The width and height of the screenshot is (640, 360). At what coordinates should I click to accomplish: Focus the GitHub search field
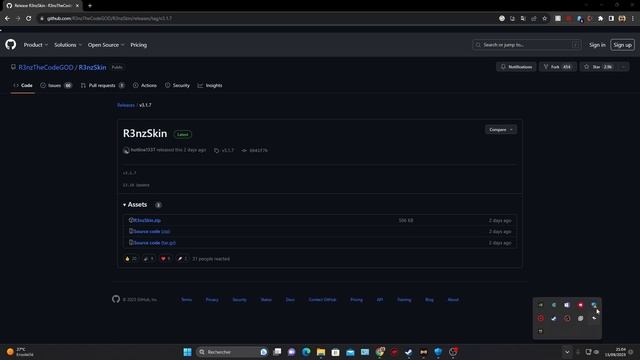click(x=527, y=45)
